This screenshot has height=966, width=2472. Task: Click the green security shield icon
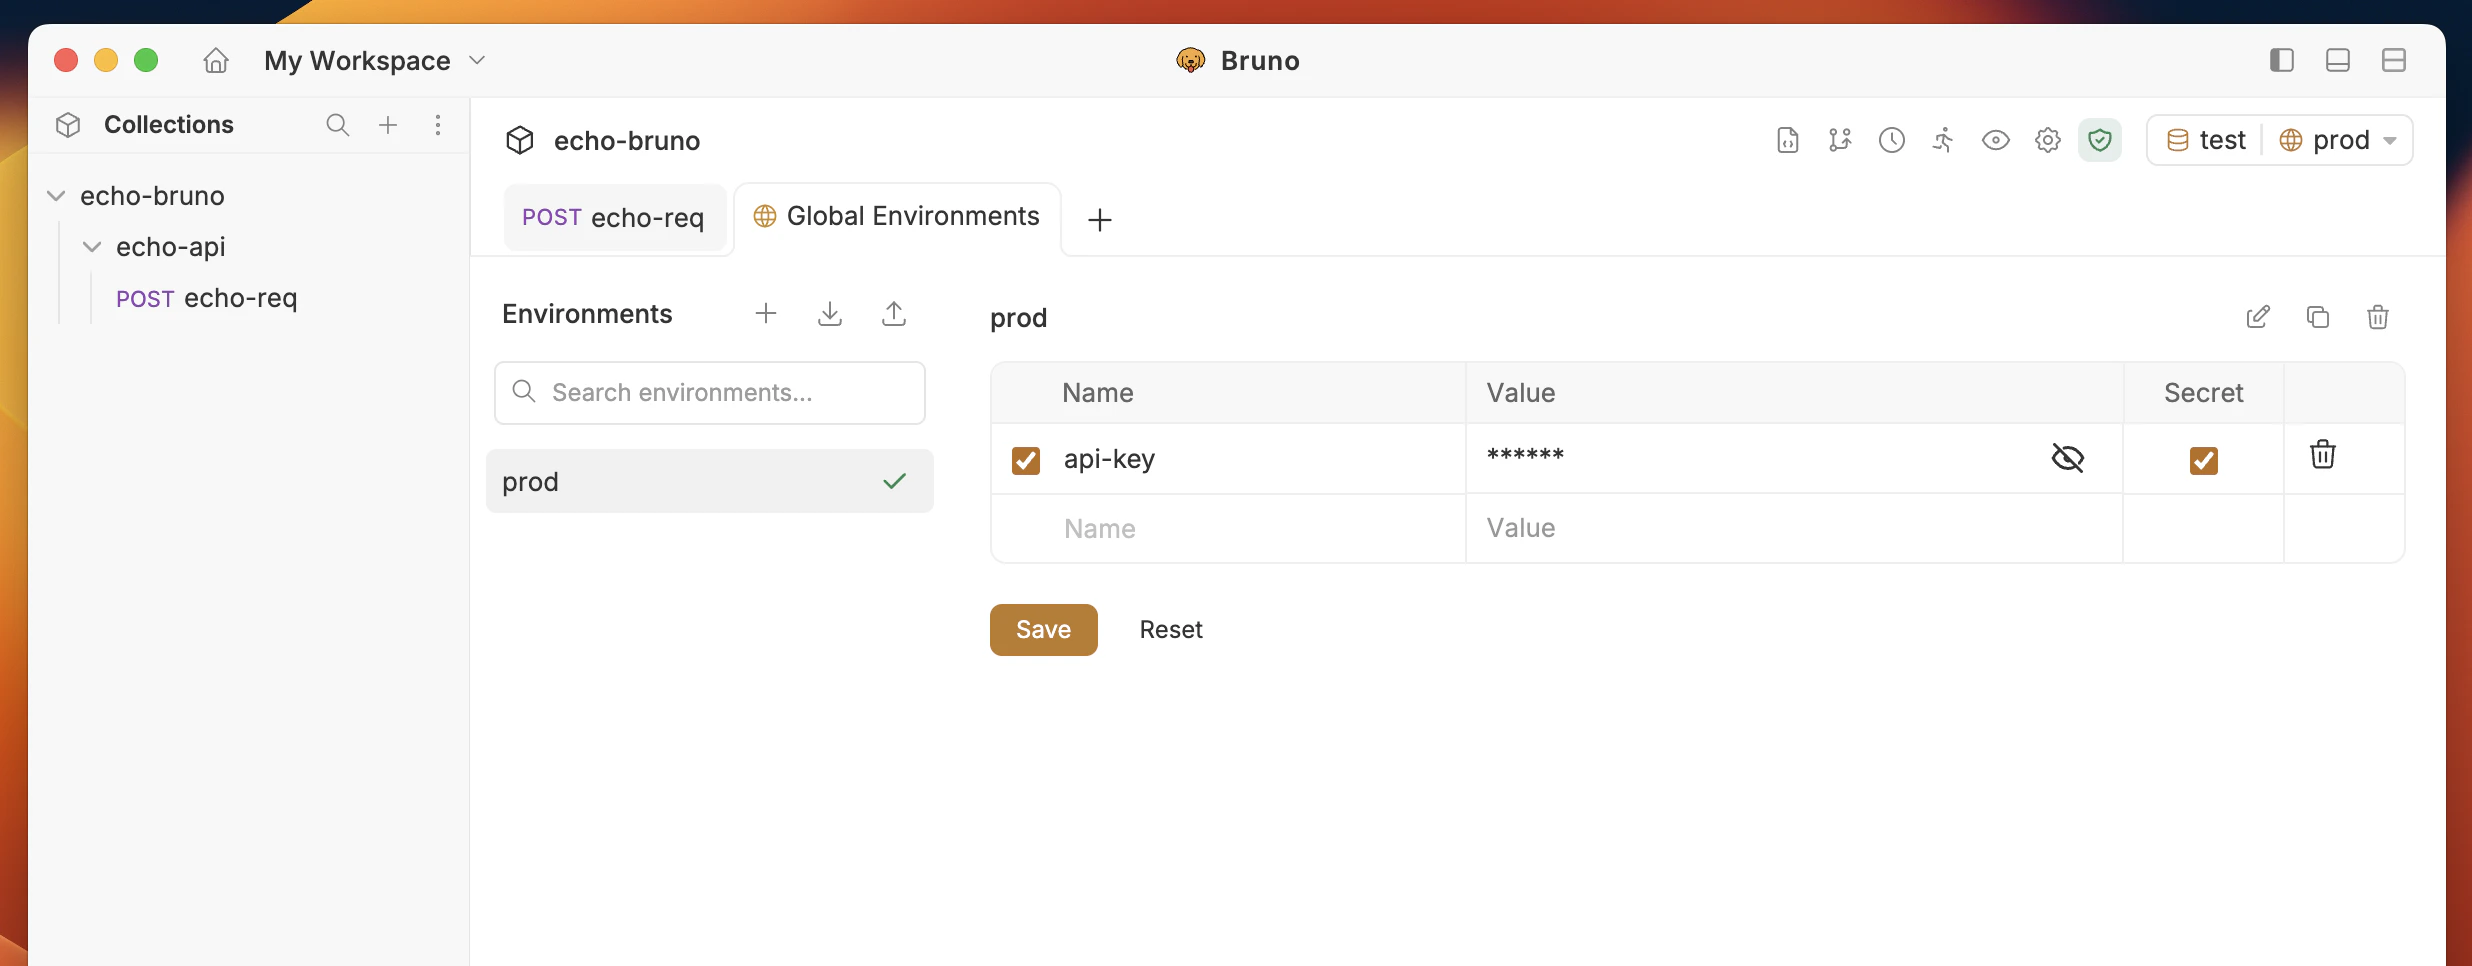[x=2100, y=140]
